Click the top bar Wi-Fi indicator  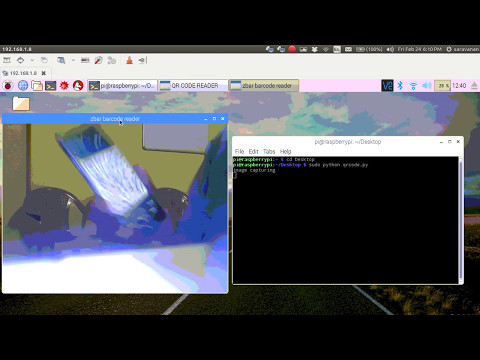tap(326, 49)
